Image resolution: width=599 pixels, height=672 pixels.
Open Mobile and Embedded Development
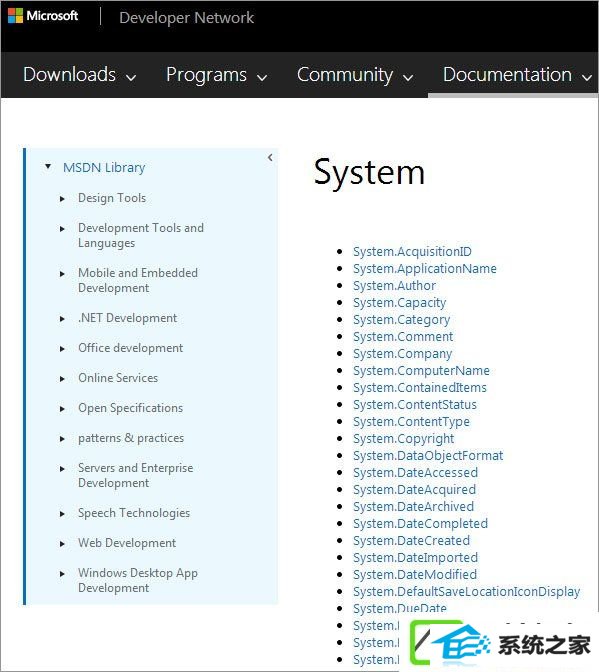coord(138,280)
